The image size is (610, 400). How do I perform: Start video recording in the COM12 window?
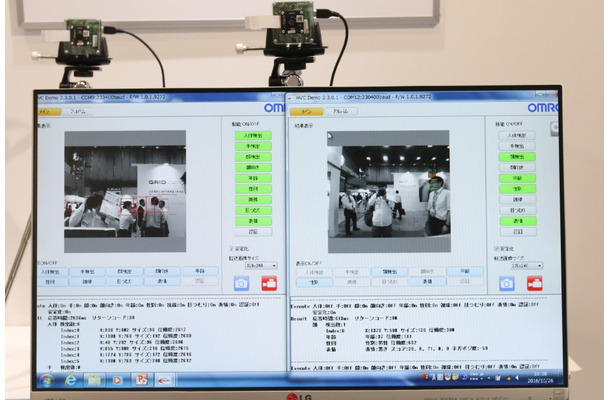535,284
